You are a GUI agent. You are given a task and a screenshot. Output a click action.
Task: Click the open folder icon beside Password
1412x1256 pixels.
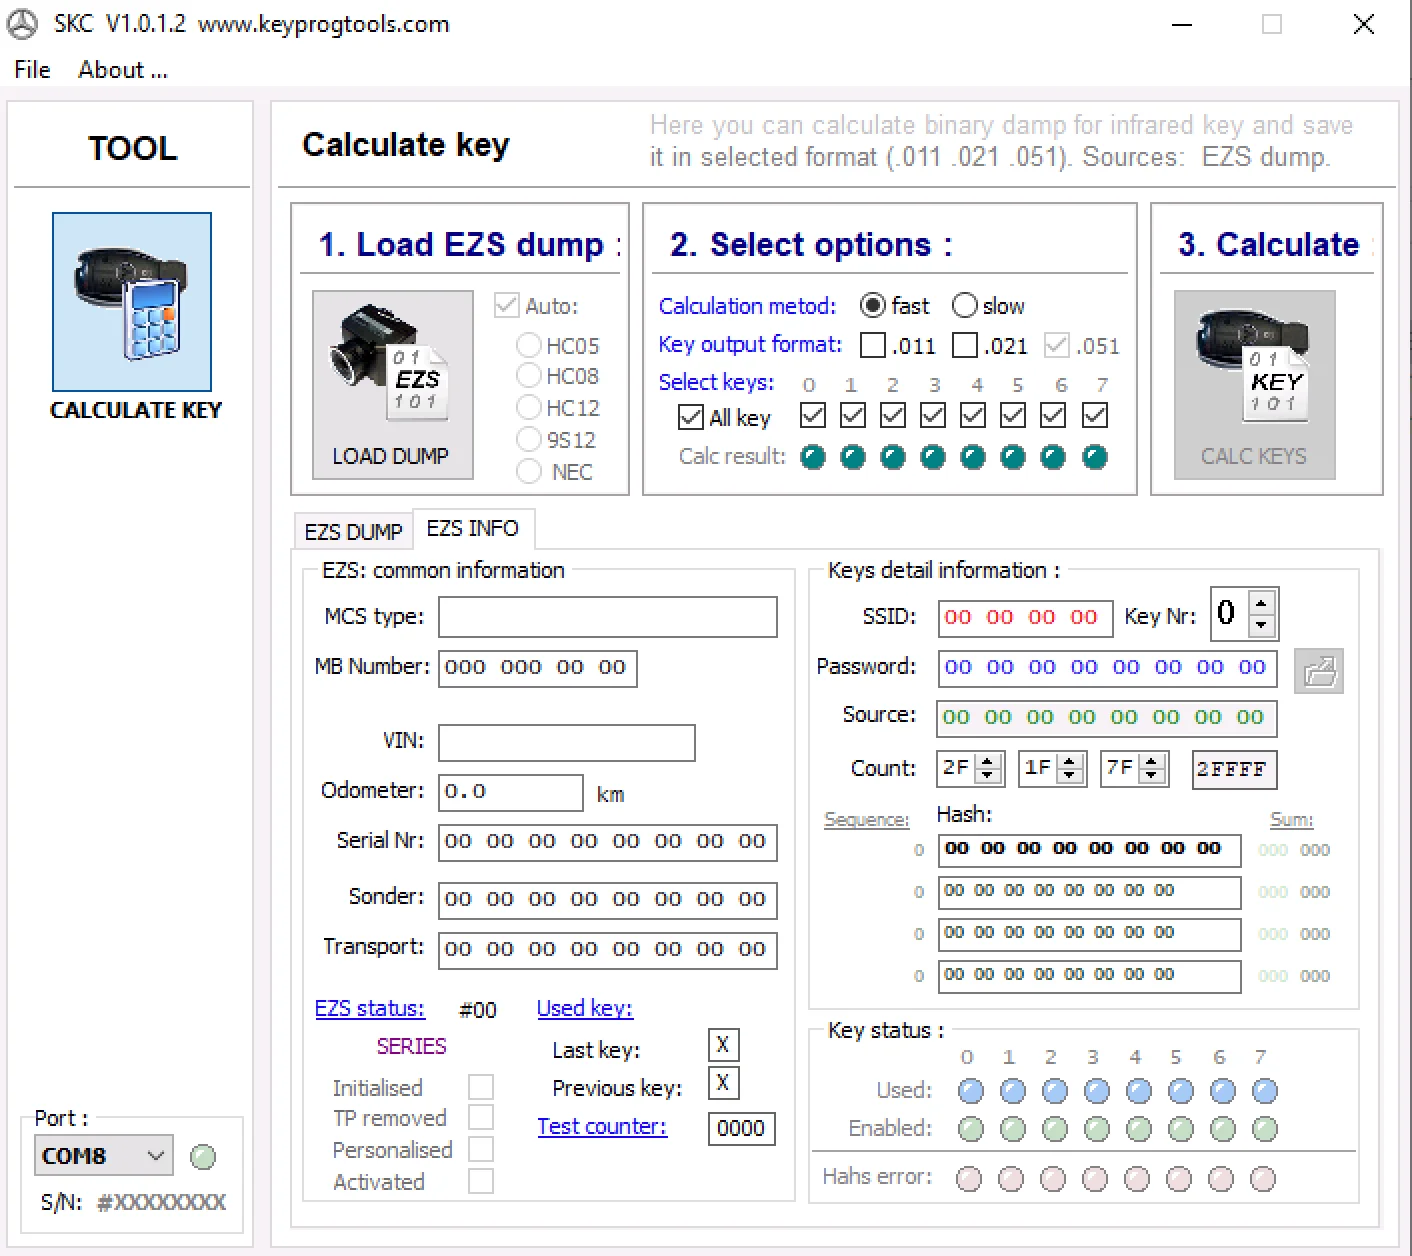(x=1318, y=671)
